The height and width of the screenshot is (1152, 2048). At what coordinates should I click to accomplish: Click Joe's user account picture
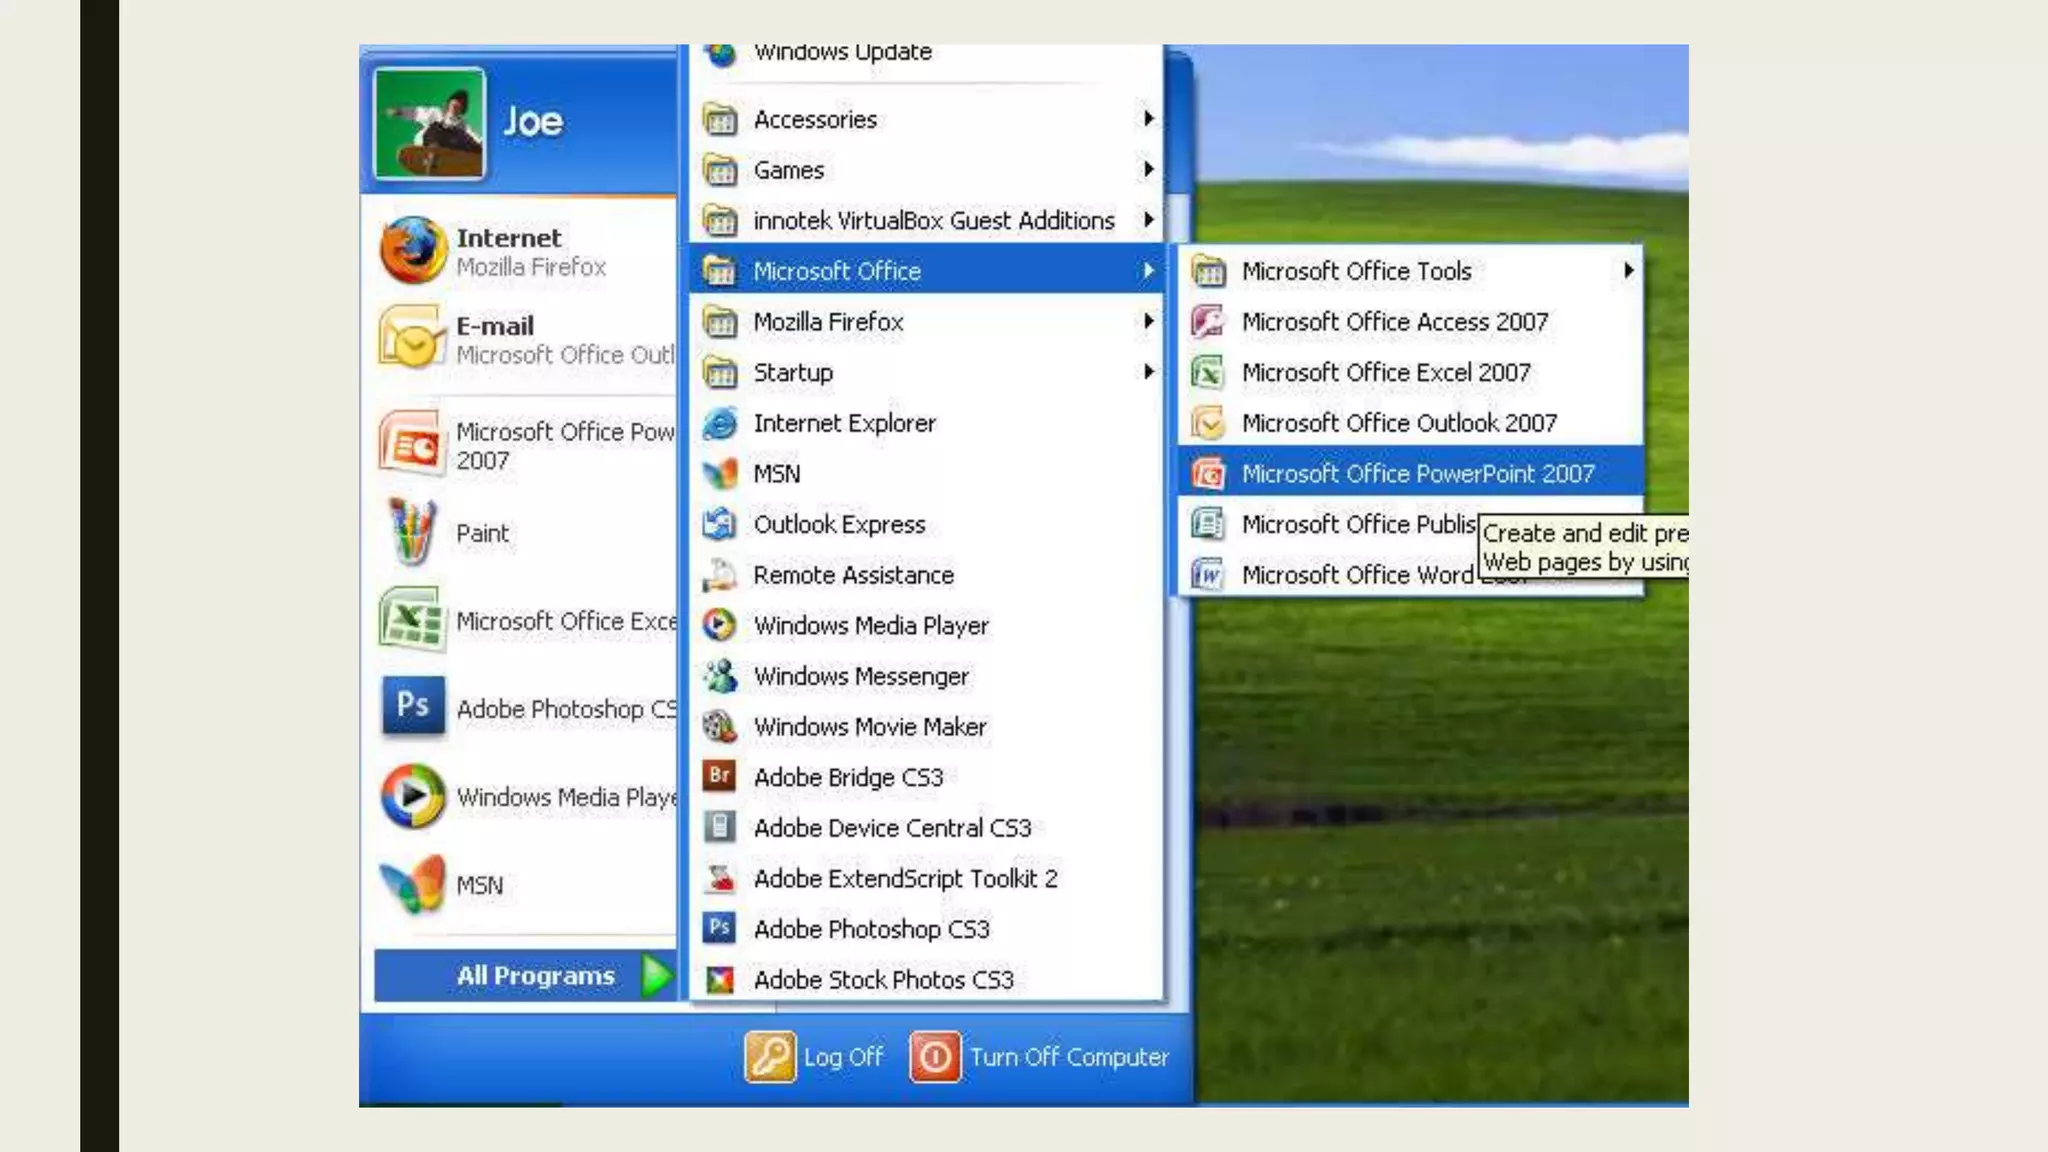[429, 124]
